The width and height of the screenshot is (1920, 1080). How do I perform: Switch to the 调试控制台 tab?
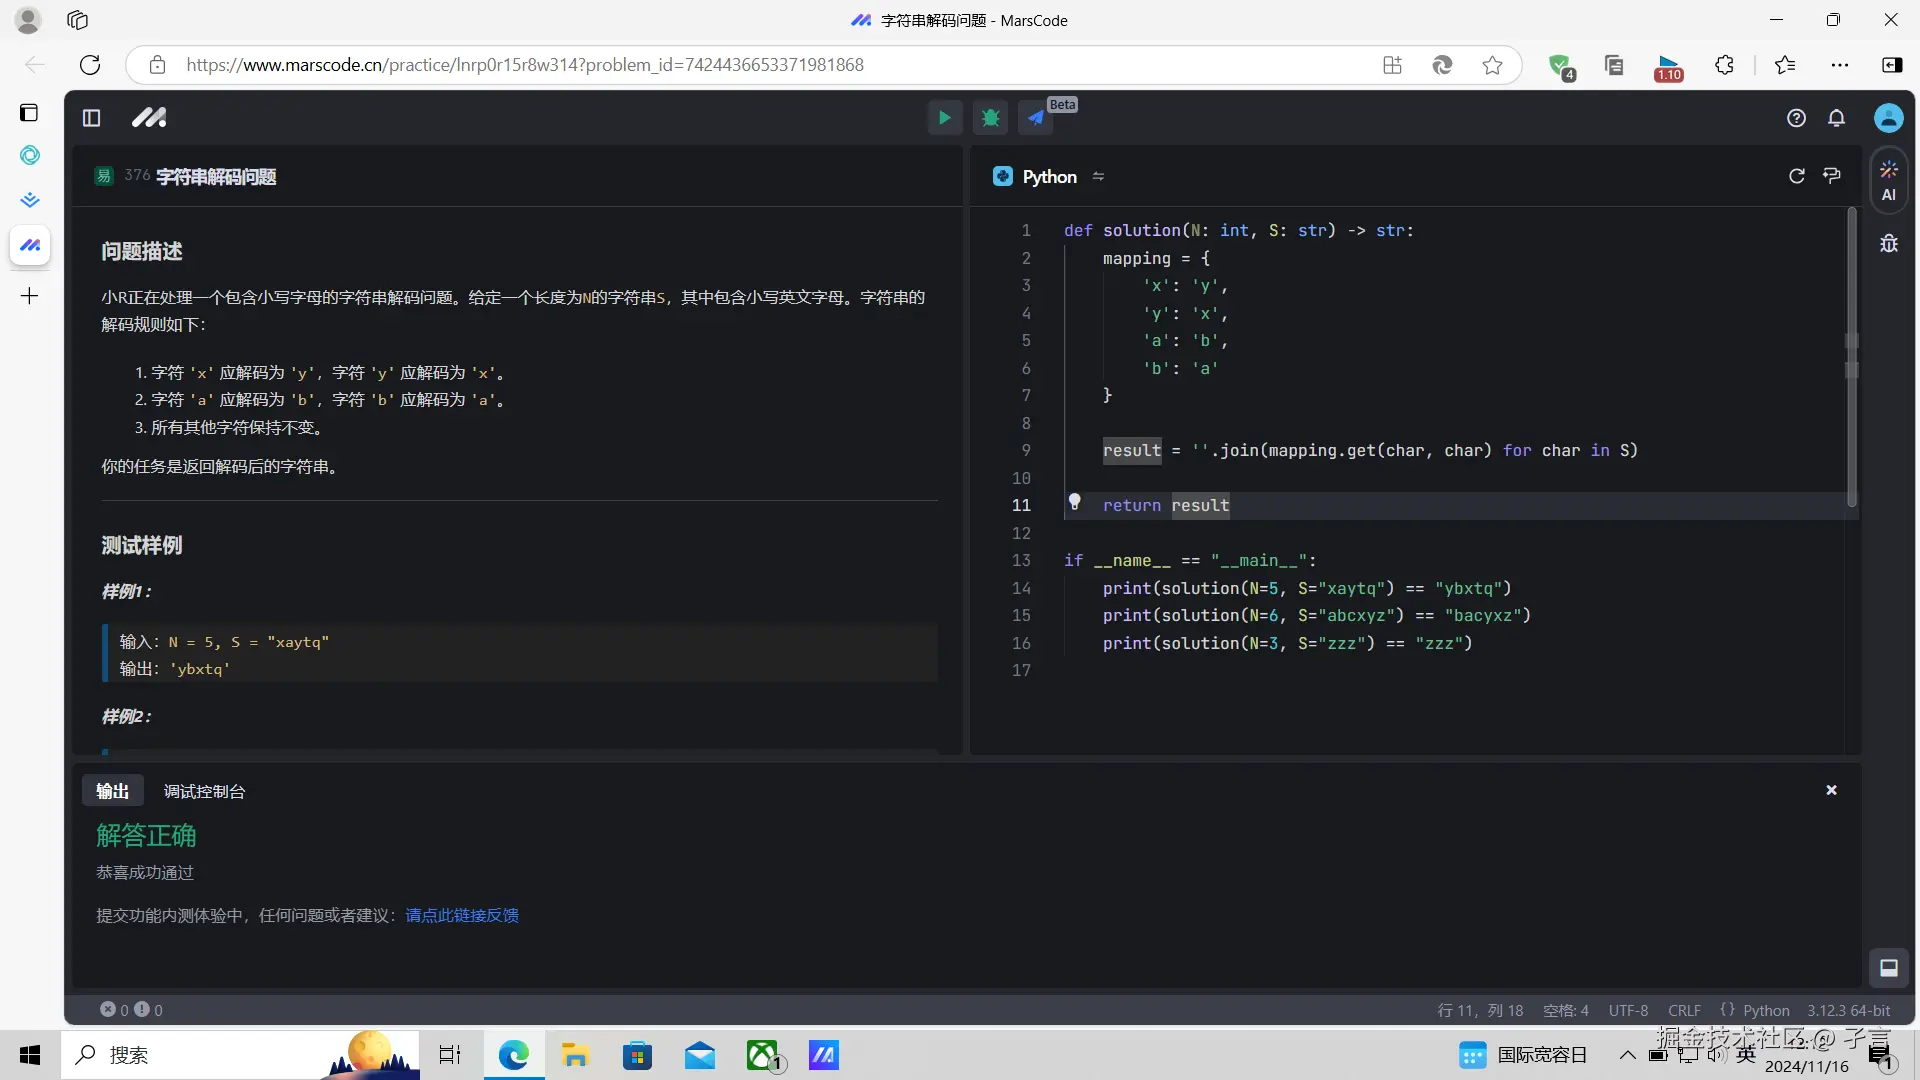click(x=204, y=791)
